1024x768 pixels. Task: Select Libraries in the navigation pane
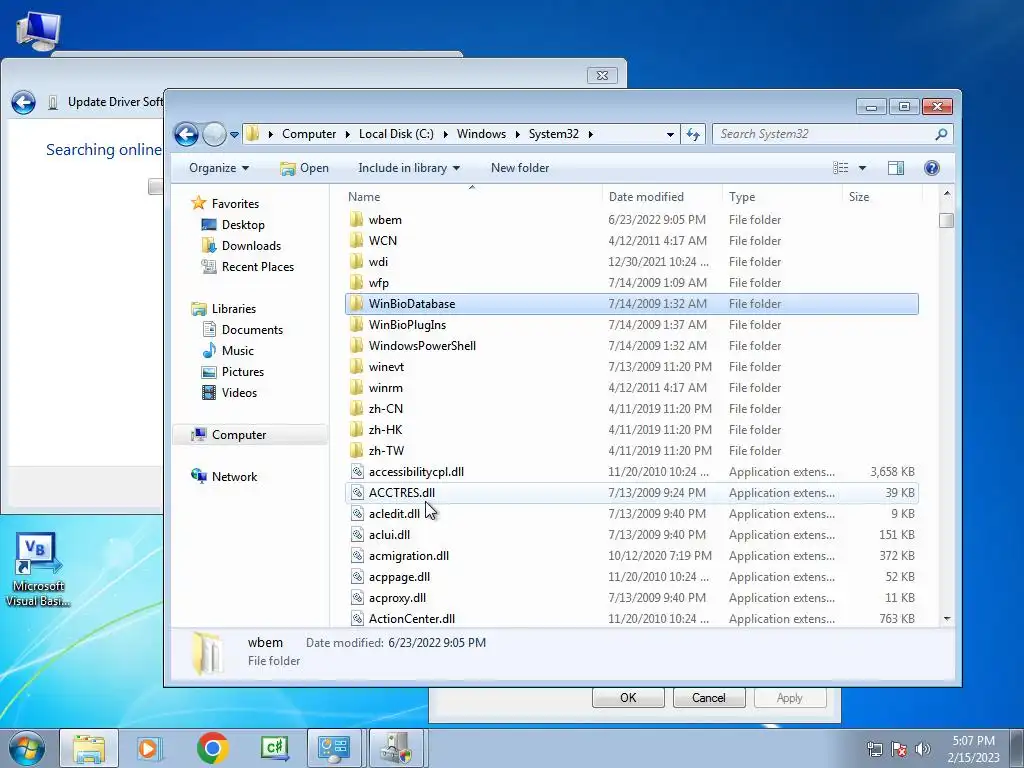[234, 309]
